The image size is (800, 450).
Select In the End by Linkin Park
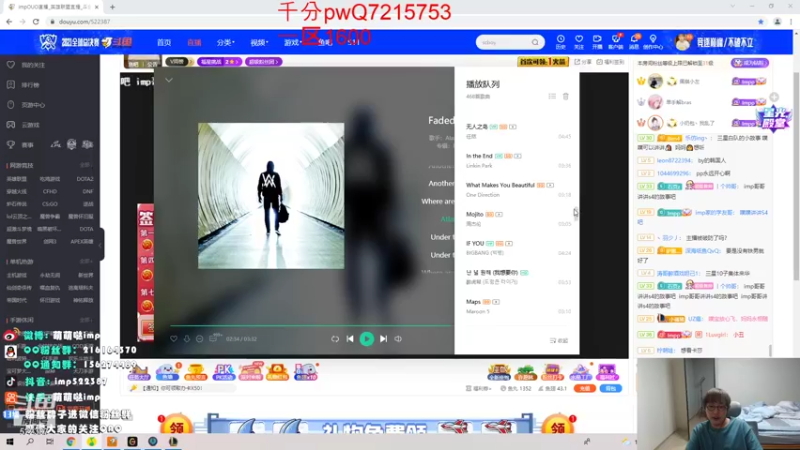click(x=518, y=160)
